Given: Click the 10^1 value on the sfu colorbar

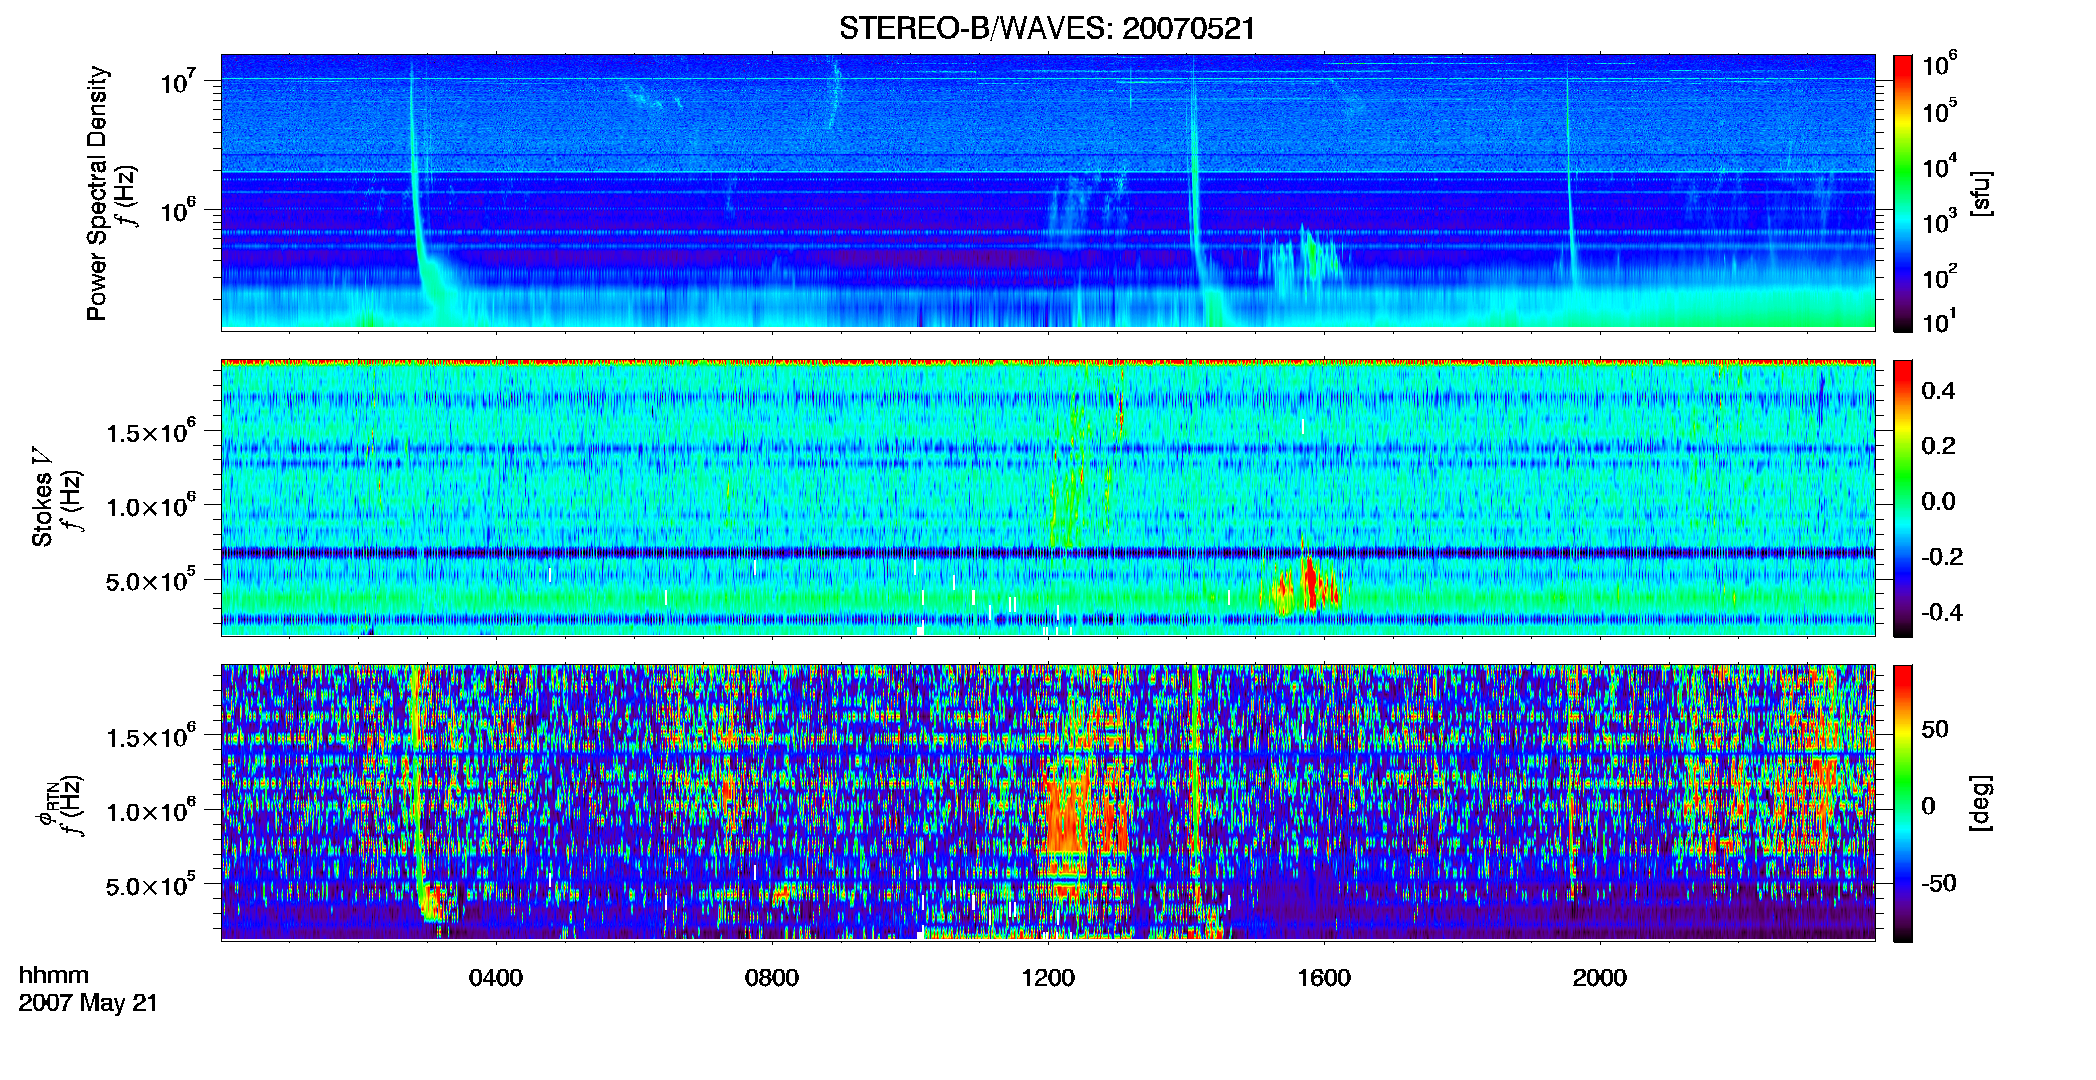Looking at the screenshot, I should (1940, 321).
